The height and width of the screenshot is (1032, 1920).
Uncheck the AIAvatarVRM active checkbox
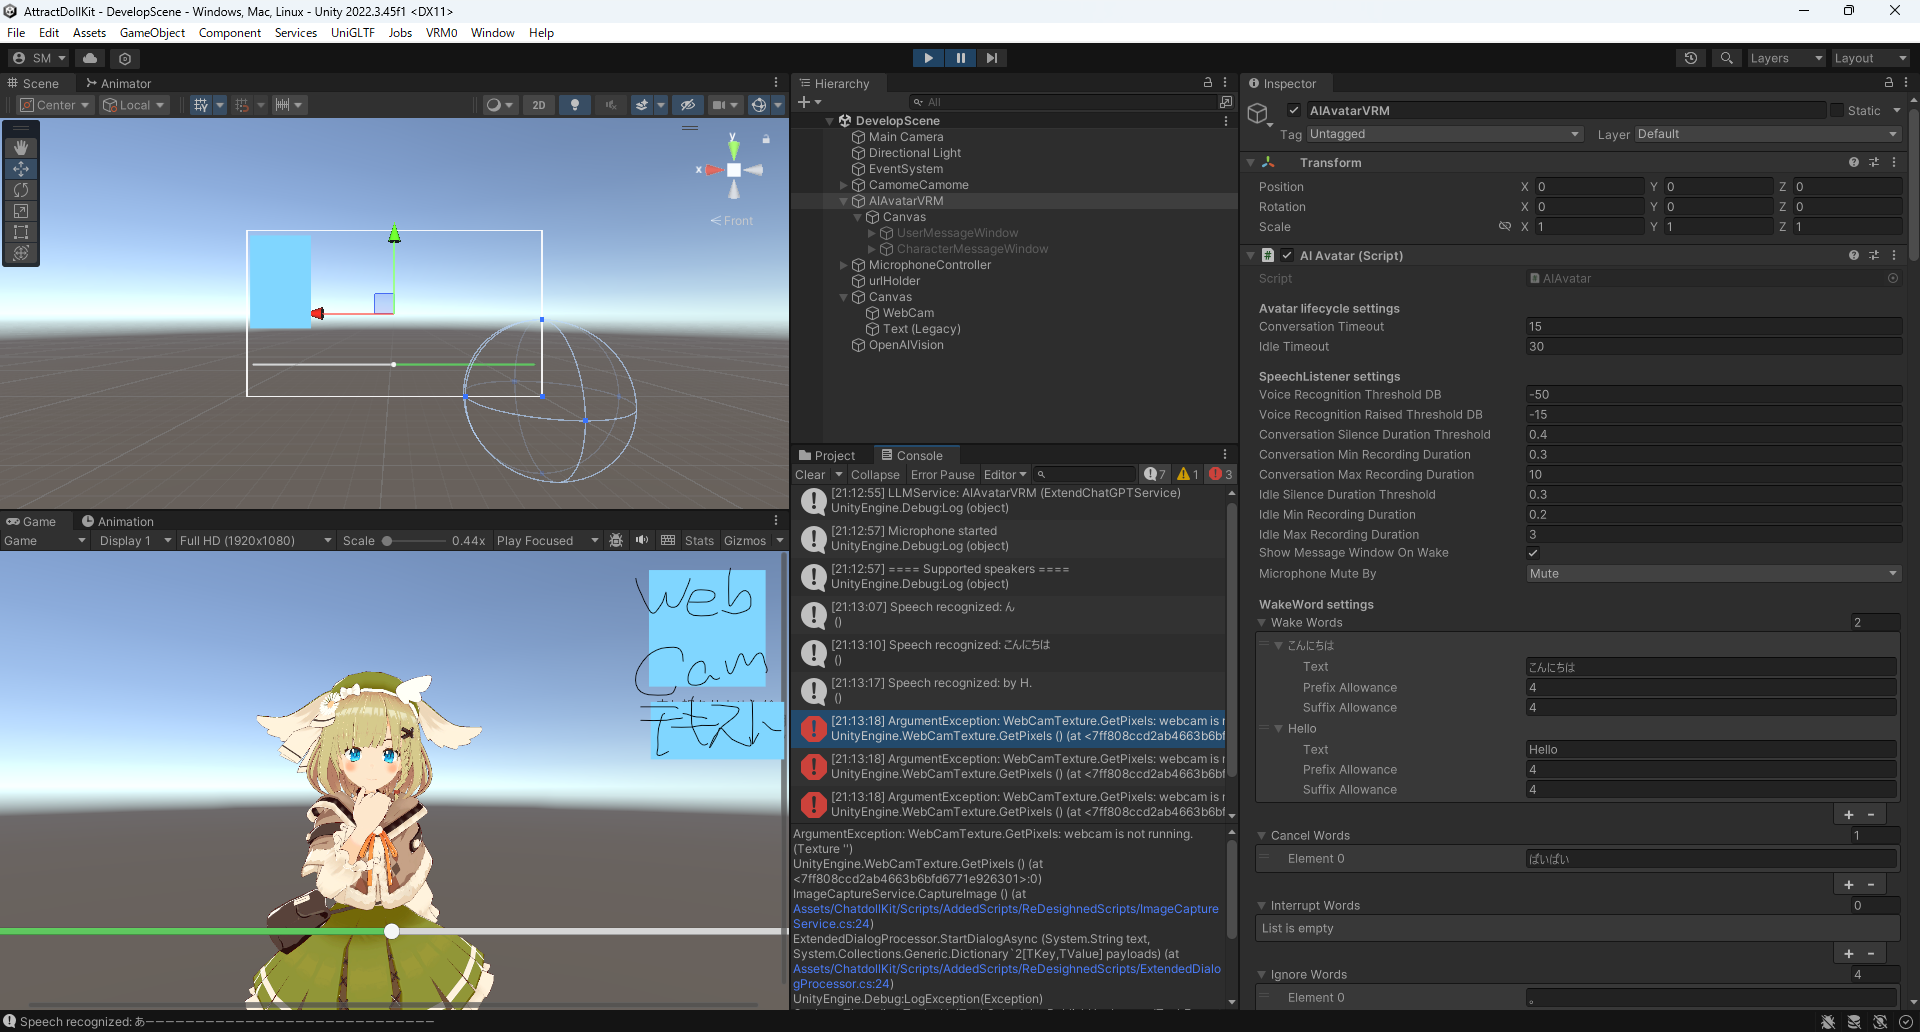pyautogui.click(x=1294, y=111)
